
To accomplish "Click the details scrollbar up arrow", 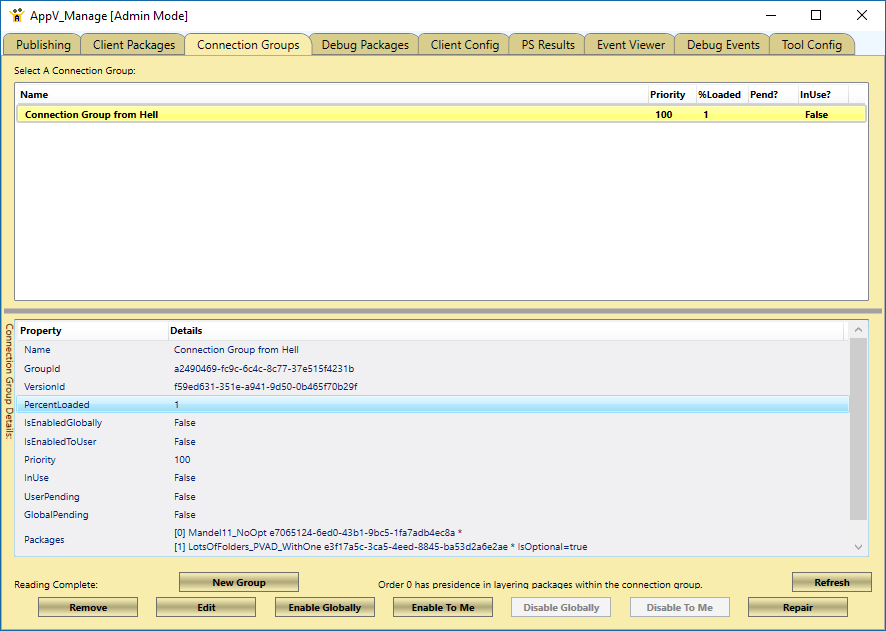I will (x=858, y=329).
